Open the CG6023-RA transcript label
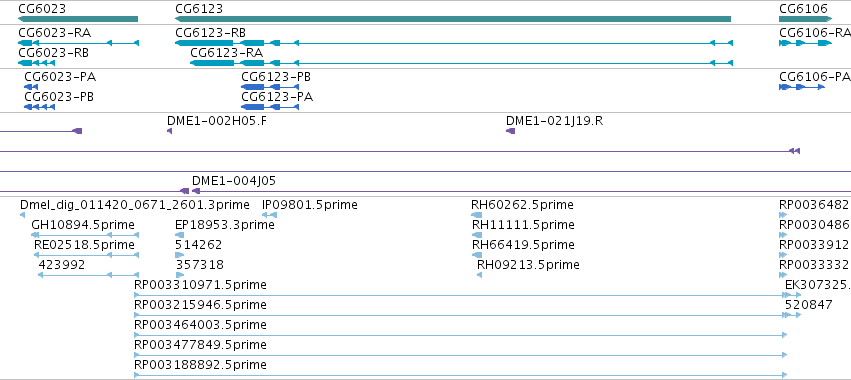Viewport: 851px width, 380px height. (x=54, y=33)
